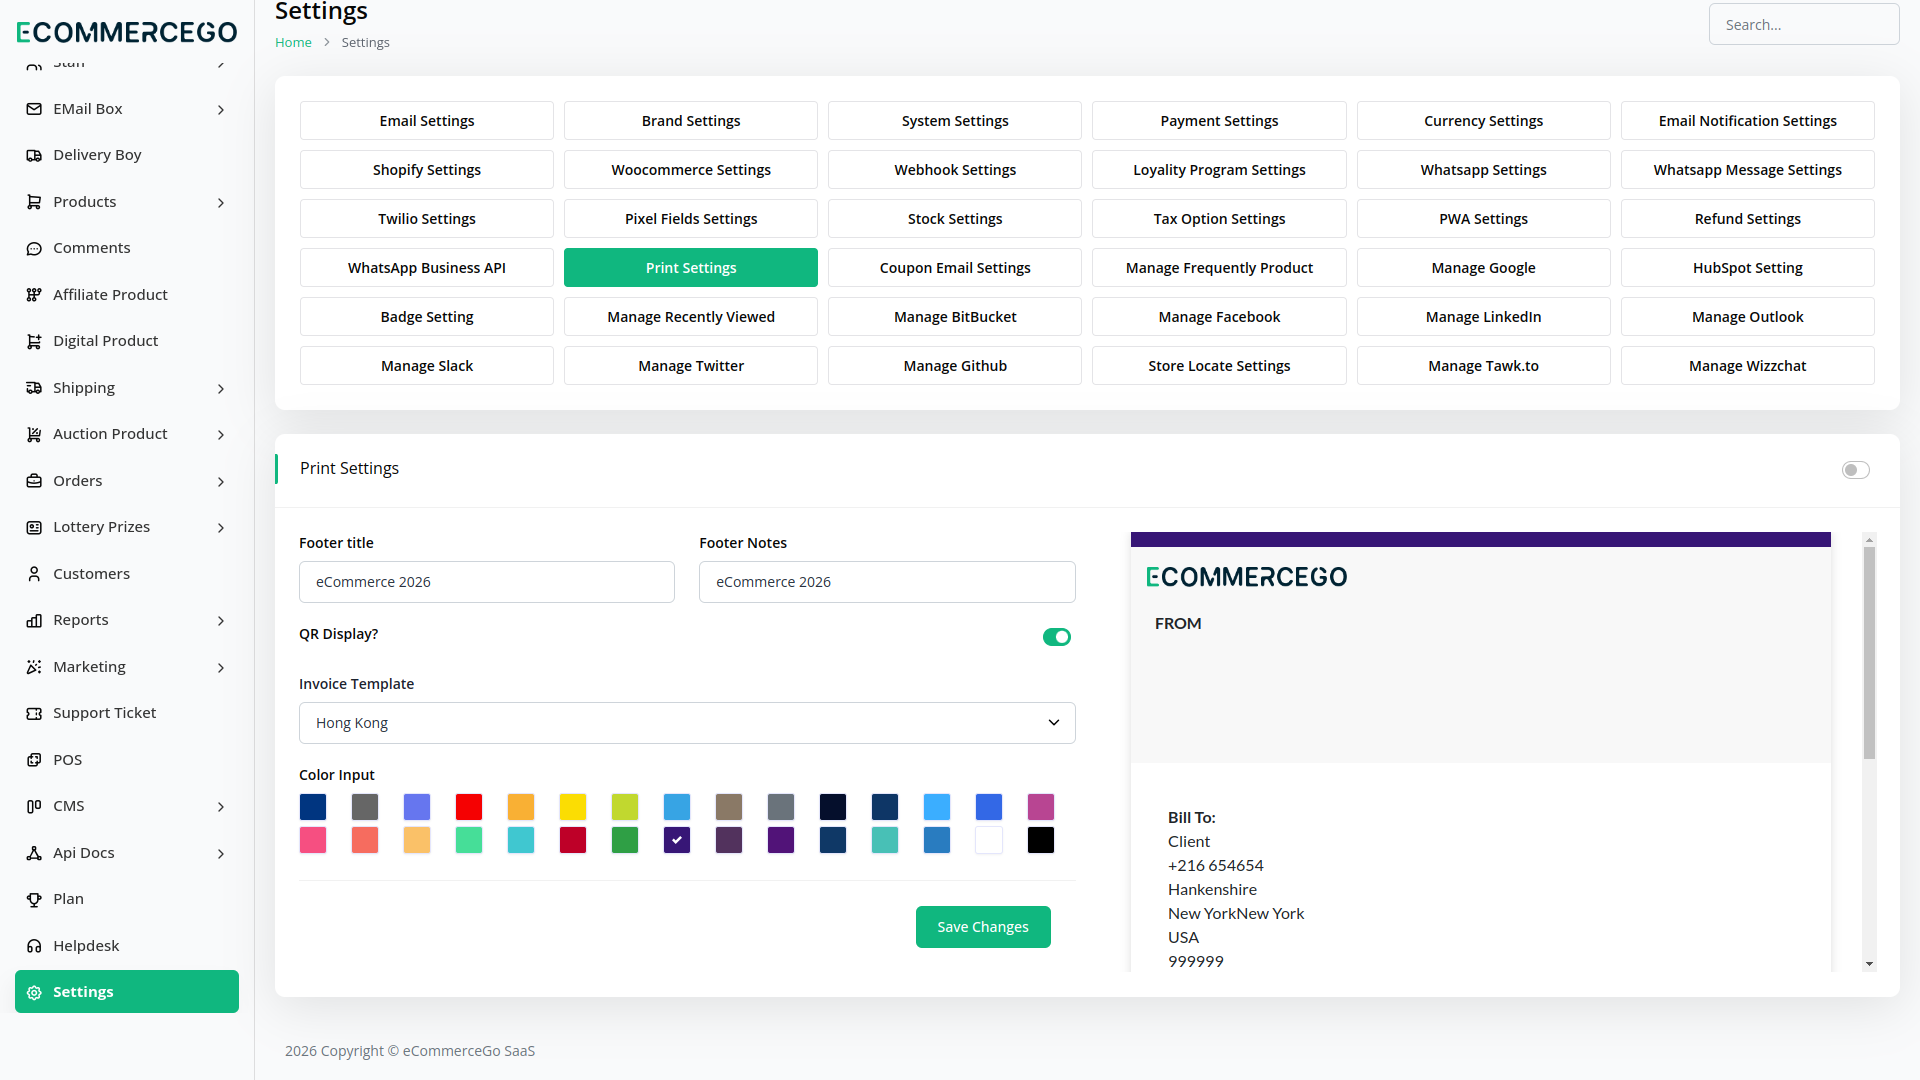Click the Save Changes button

coord(983,927)
